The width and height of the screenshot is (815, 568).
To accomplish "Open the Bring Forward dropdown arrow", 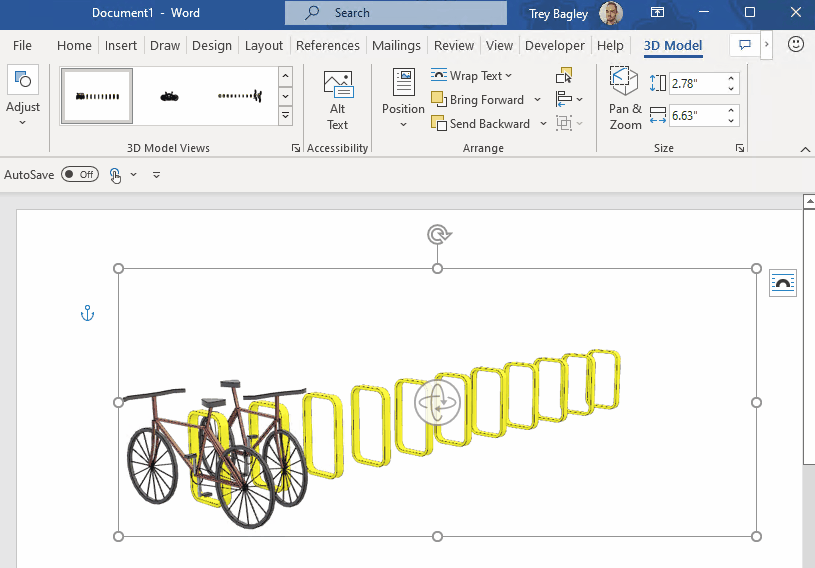I will 537,100.
